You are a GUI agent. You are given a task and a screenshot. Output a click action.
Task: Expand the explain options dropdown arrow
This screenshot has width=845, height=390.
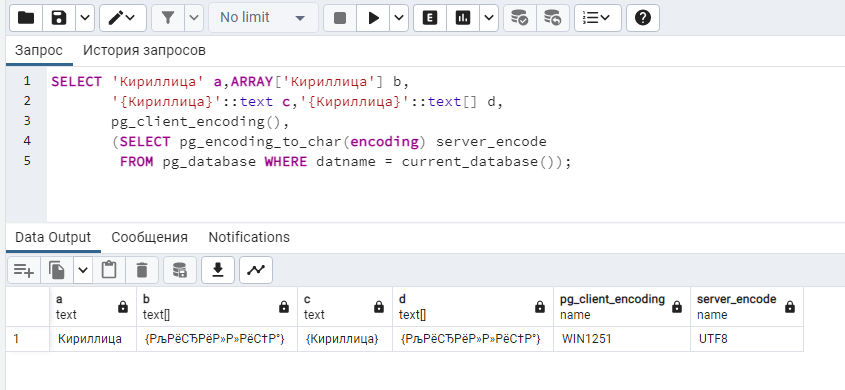tap(489, 18)
